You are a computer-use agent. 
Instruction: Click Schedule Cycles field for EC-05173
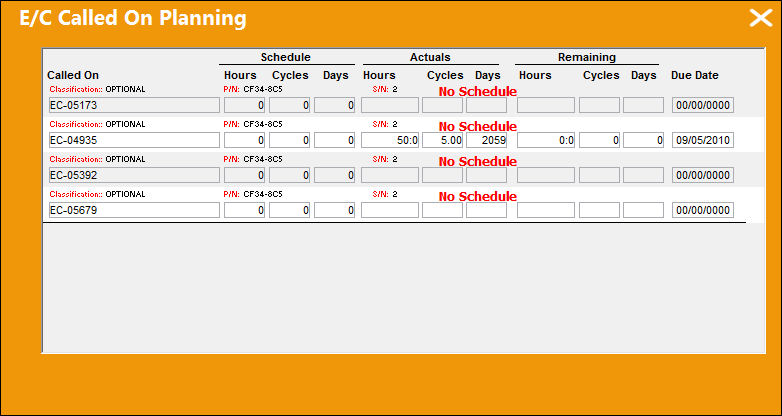[x=289, y=105]
